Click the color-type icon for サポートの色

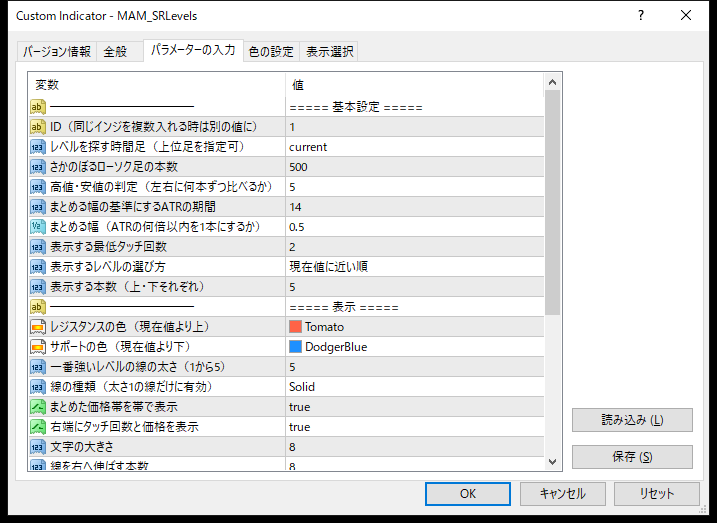coord(38,347)
